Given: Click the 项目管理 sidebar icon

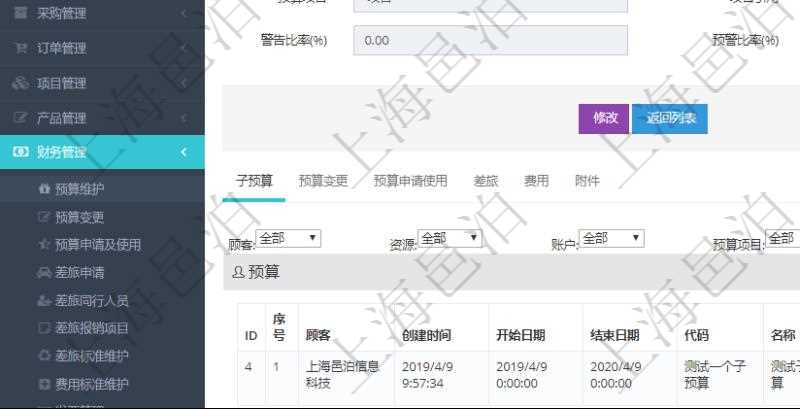Looking at the screenshot, I should pos(20,83).
